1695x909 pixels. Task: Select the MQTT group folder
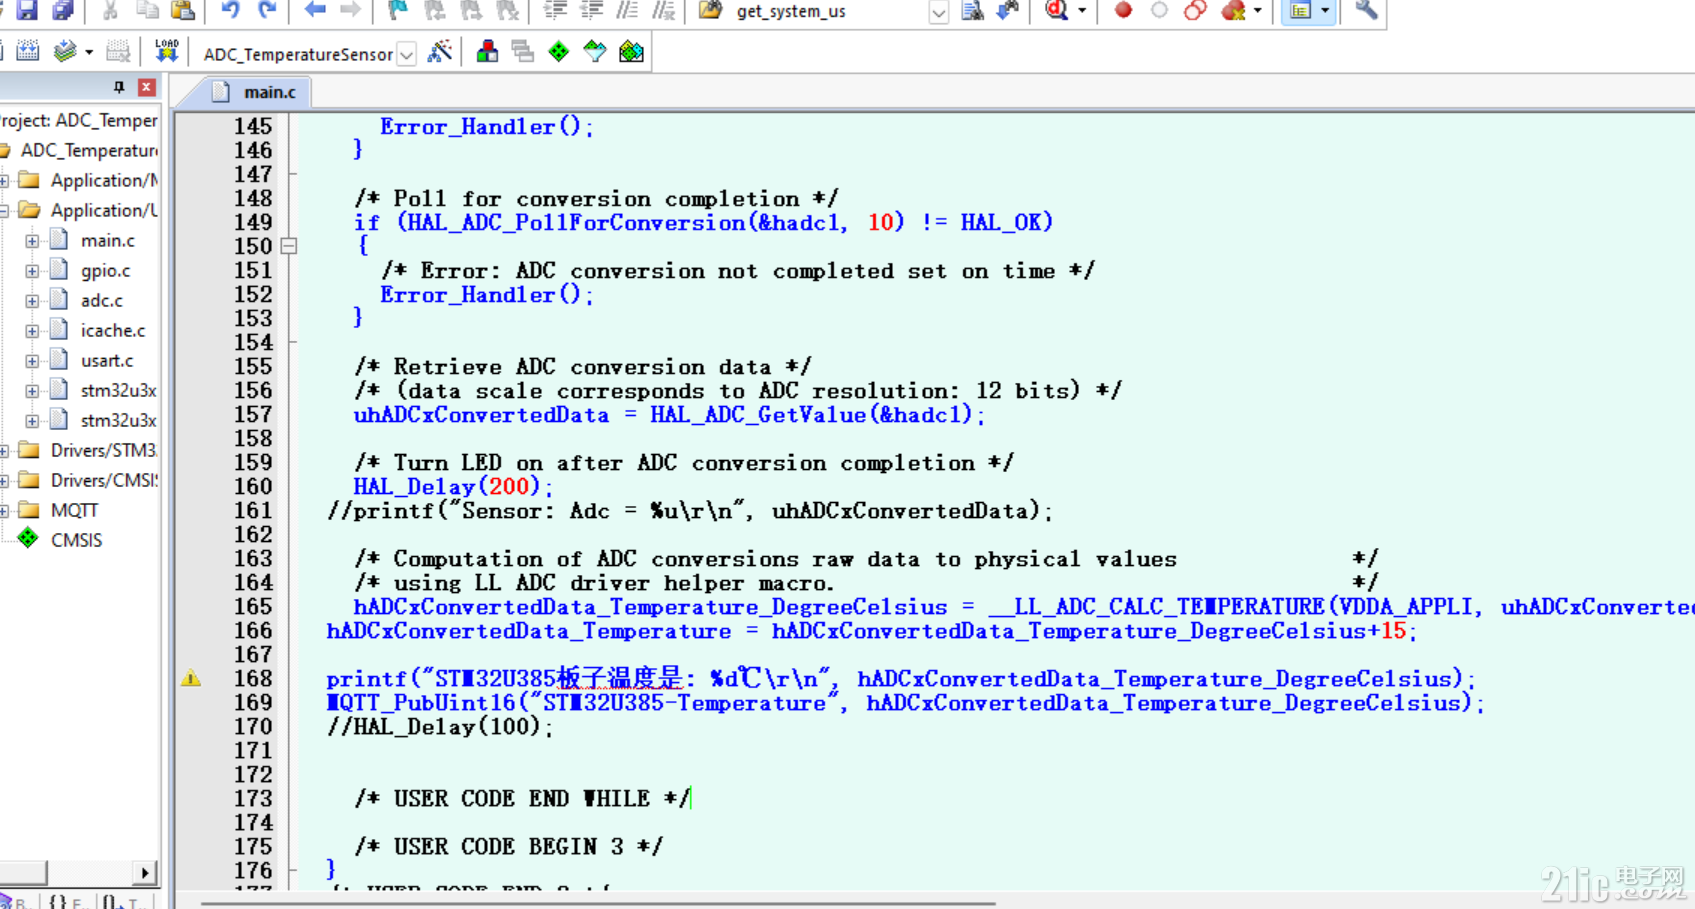(x=74, y=511)
